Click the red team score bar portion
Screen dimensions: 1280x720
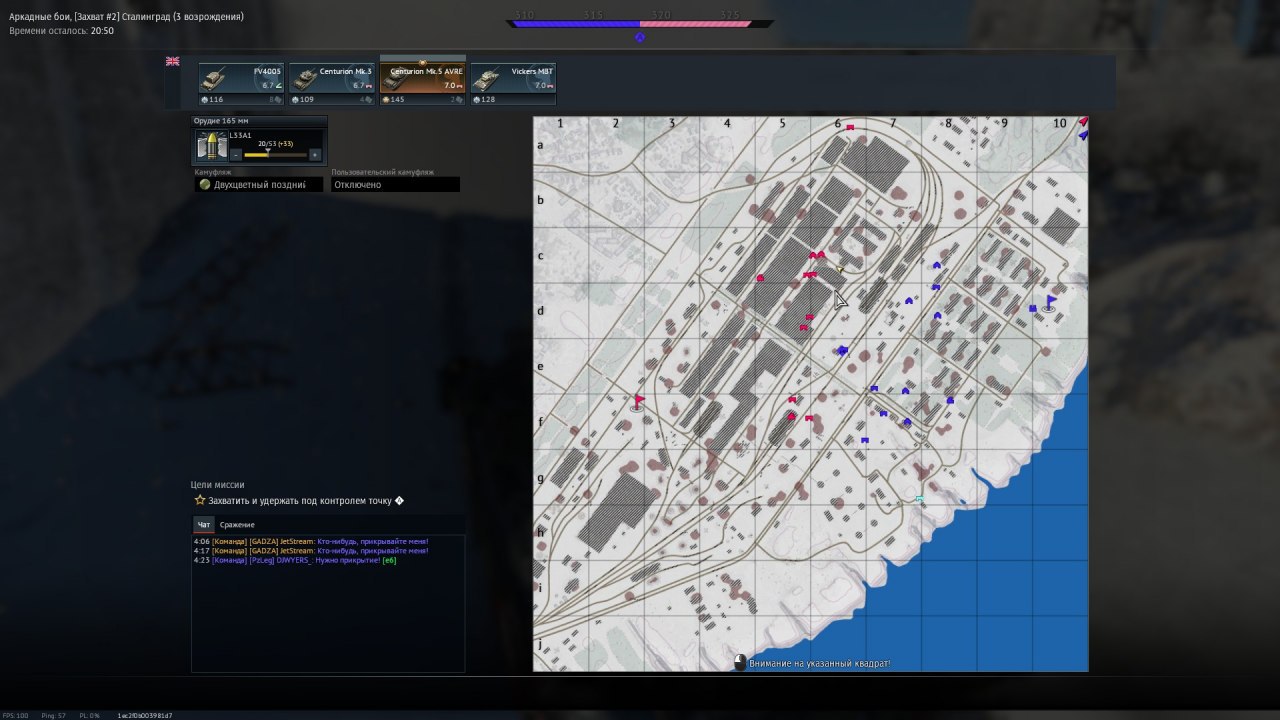(x=696, y=24)
